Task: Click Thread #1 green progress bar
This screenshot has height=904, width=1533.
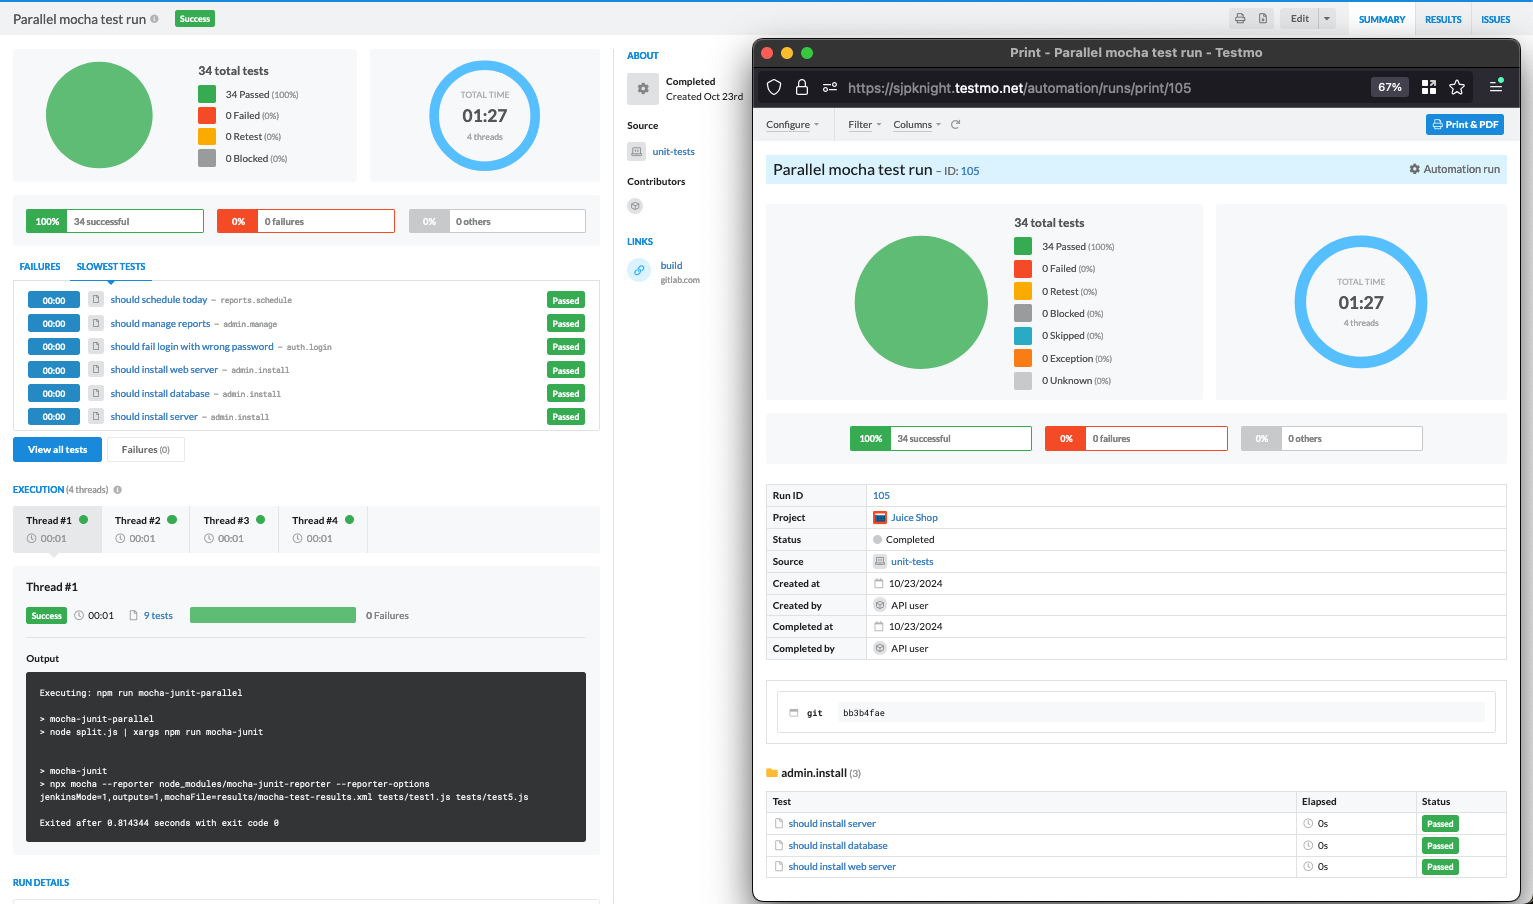Action: point(272,615)
